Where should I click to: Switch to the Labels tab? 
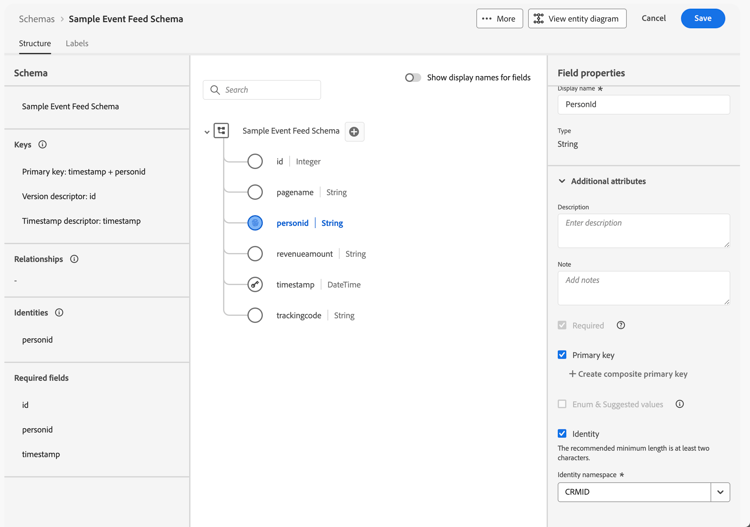coord(77,44)
